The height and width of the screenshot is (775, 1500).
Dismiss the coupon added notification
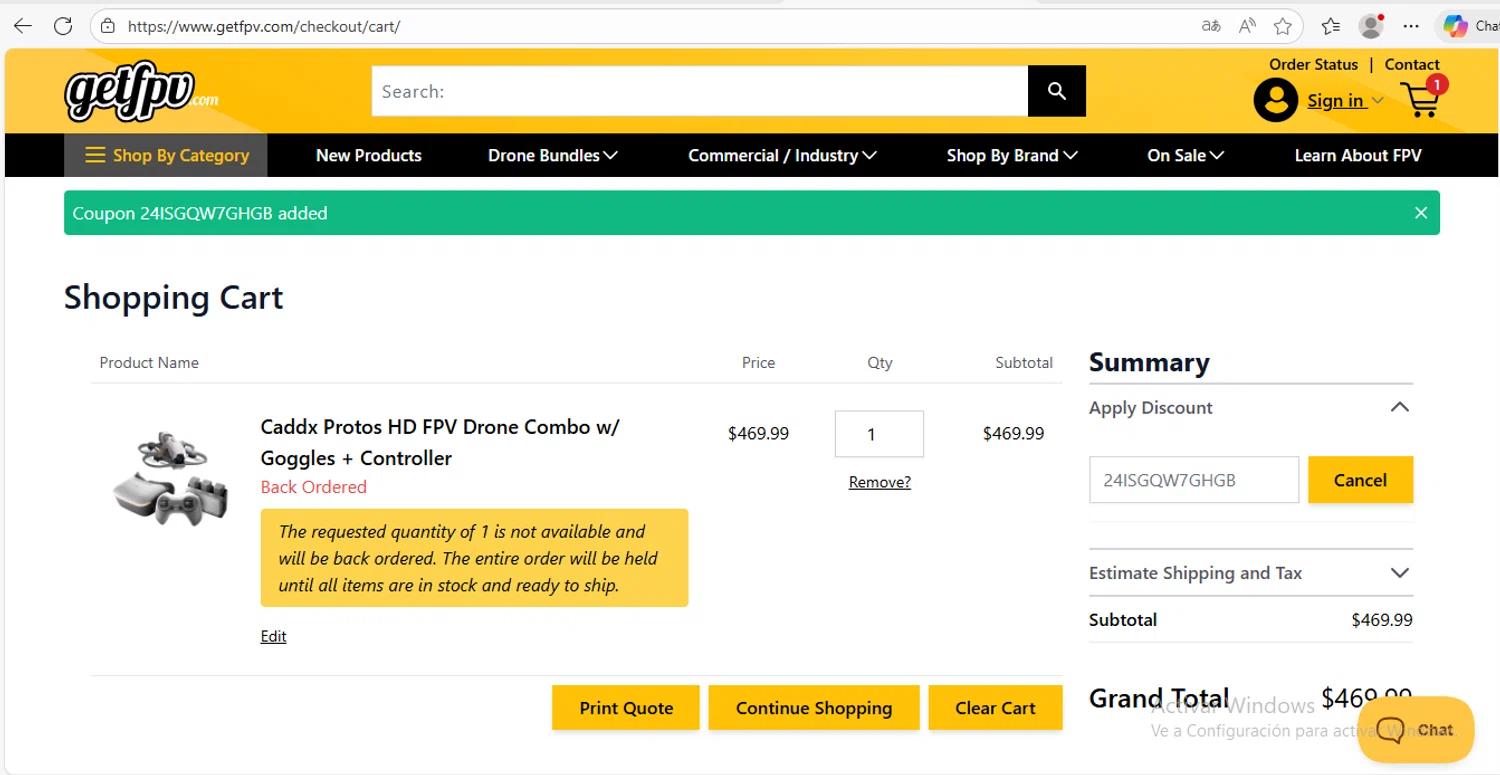1421,213
